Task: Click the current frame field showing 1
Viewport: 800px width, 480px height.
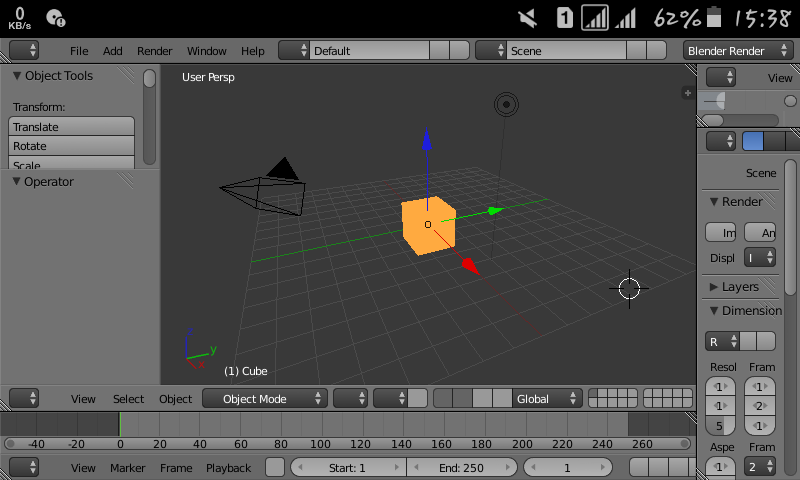Action: (567, 467)
